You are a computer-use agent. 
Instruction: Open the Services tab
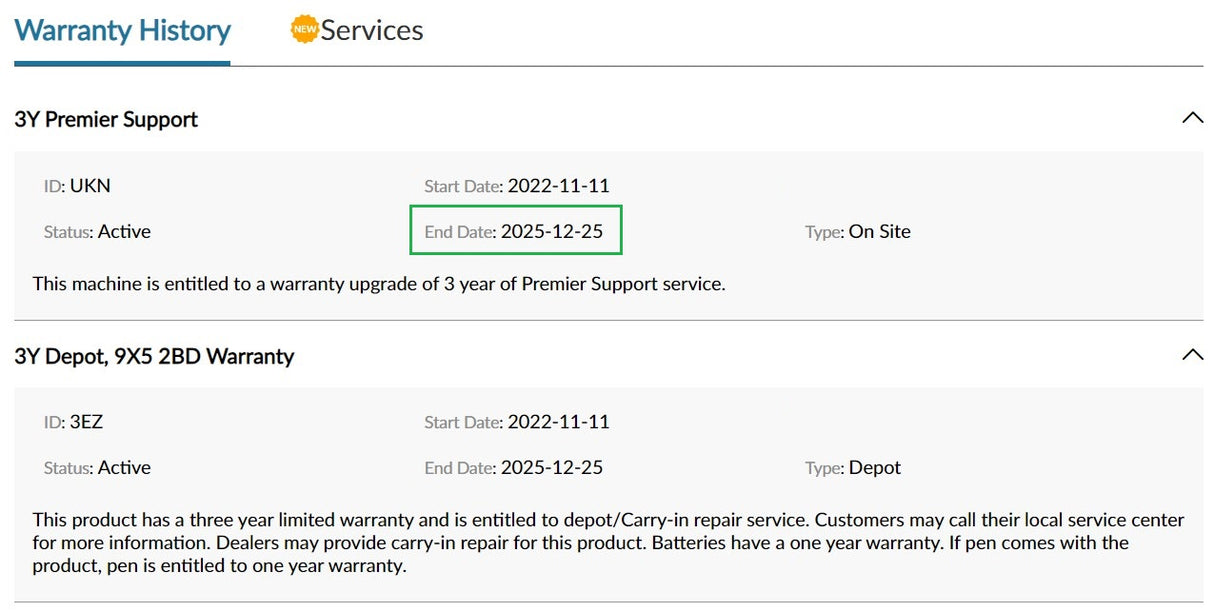point(371,31)
